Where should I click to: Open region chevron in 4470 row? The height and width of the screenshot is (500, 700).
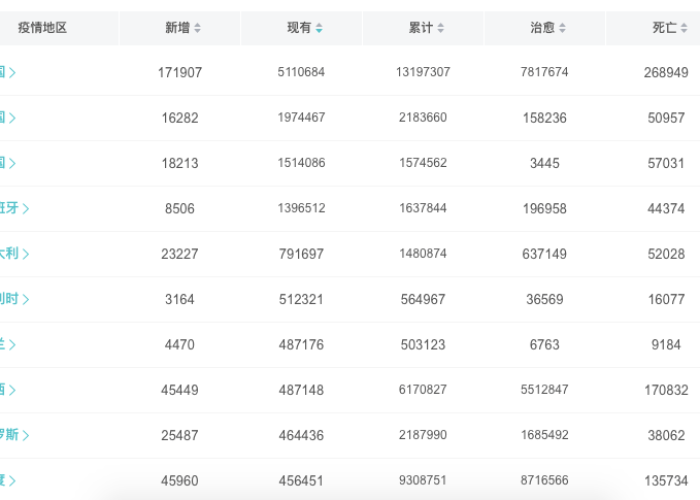12,345
